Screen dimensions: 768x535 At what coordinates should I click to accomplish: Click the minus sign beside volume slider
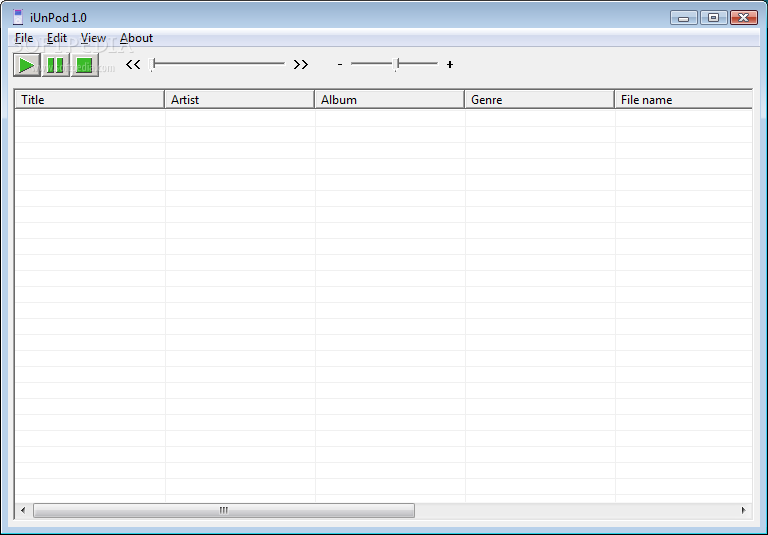point(340,65)
